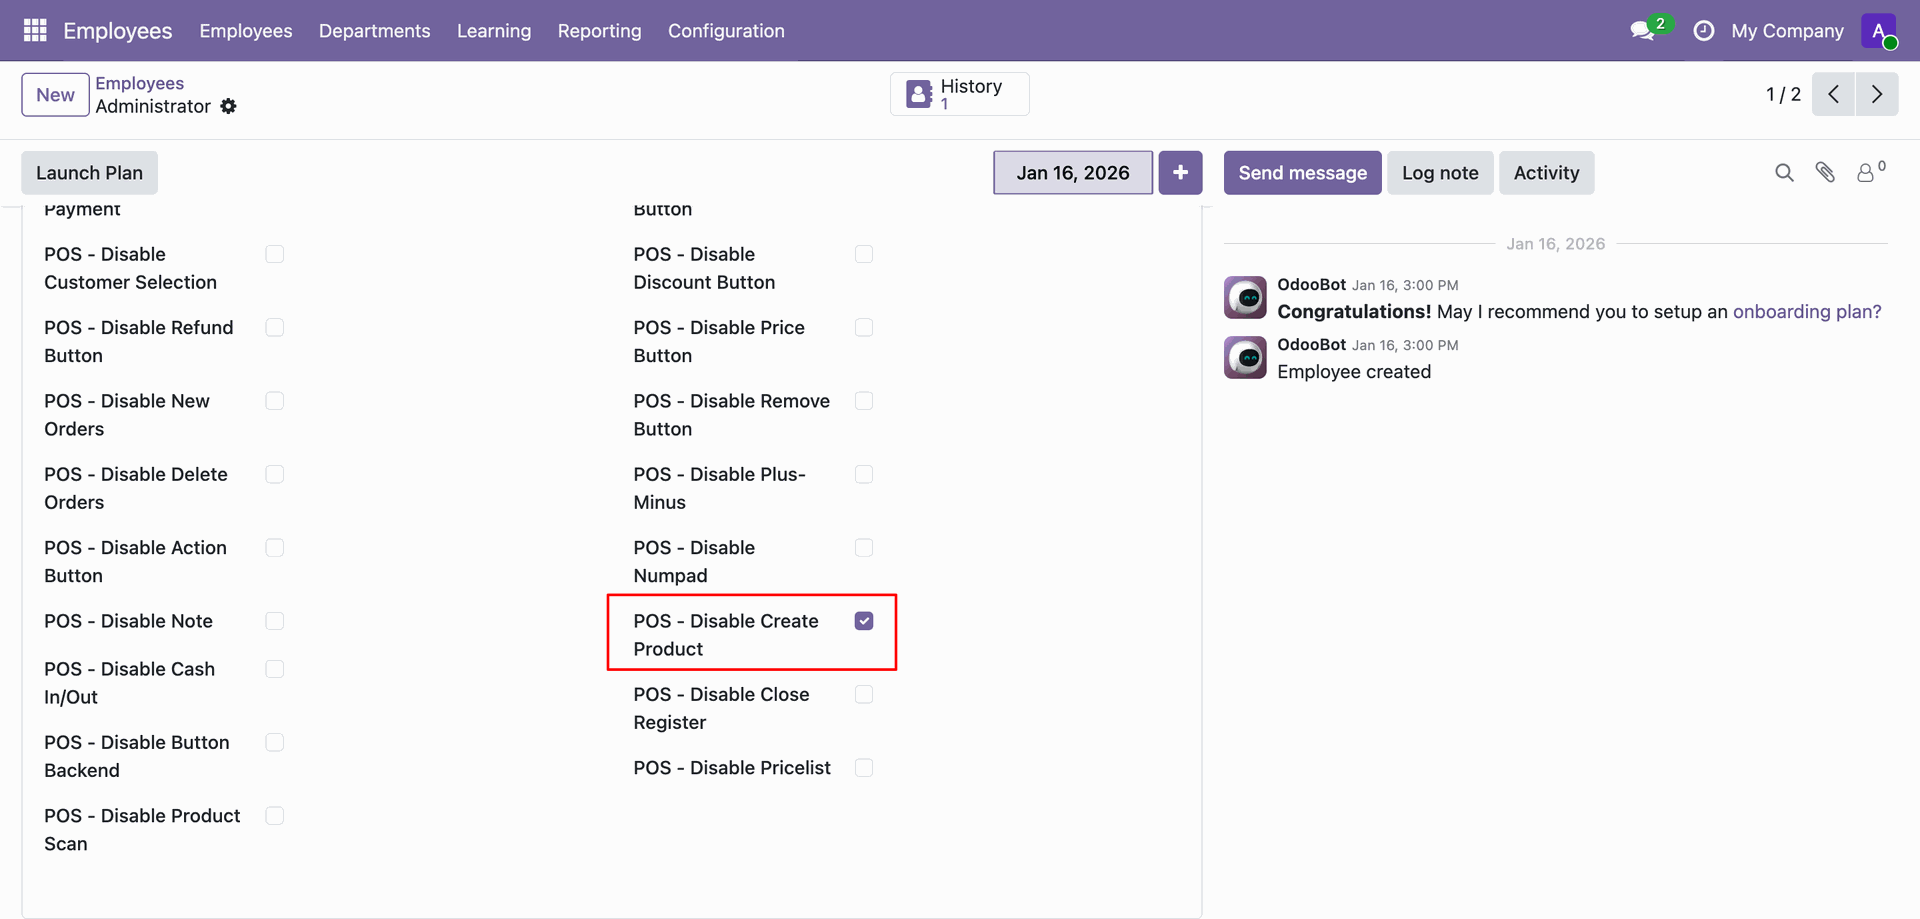Open the Configuration menu dropdown
Image resolution: width=1920 pixels, height=919 pixels.
click(726, 31)
